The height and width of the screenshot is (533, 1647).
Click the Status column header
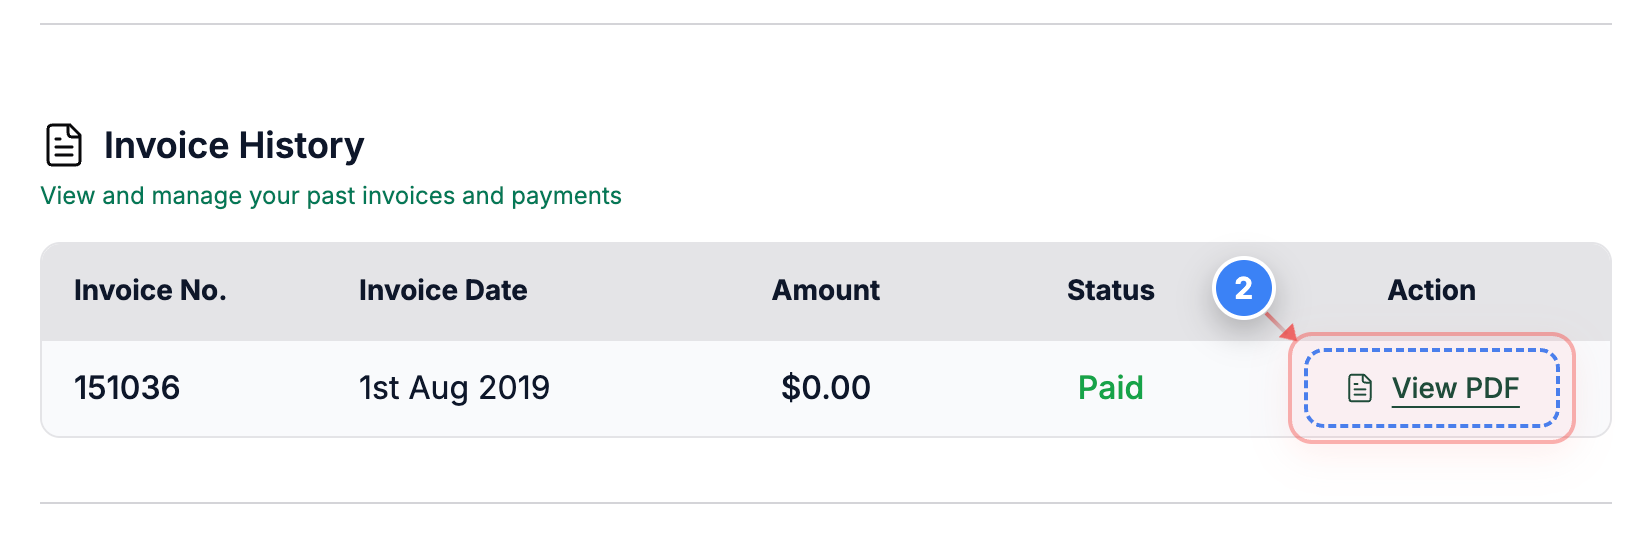click(x=1110, y=290)
